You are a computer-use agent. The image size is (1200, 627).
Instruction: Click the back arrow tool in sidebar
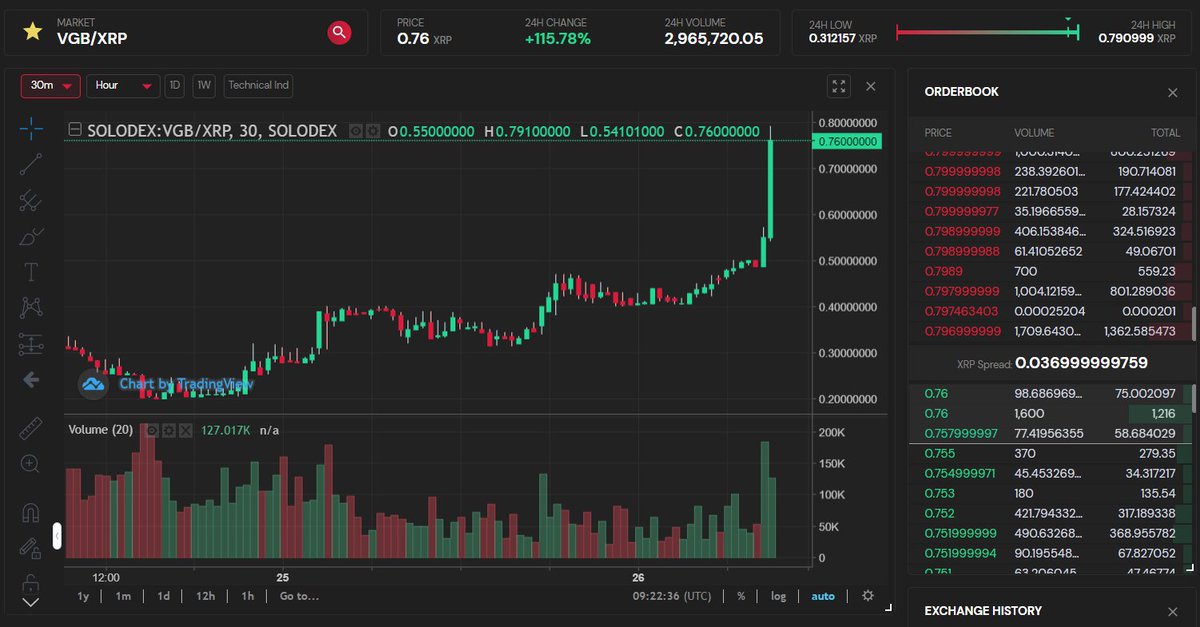click(x=31, y=379)
